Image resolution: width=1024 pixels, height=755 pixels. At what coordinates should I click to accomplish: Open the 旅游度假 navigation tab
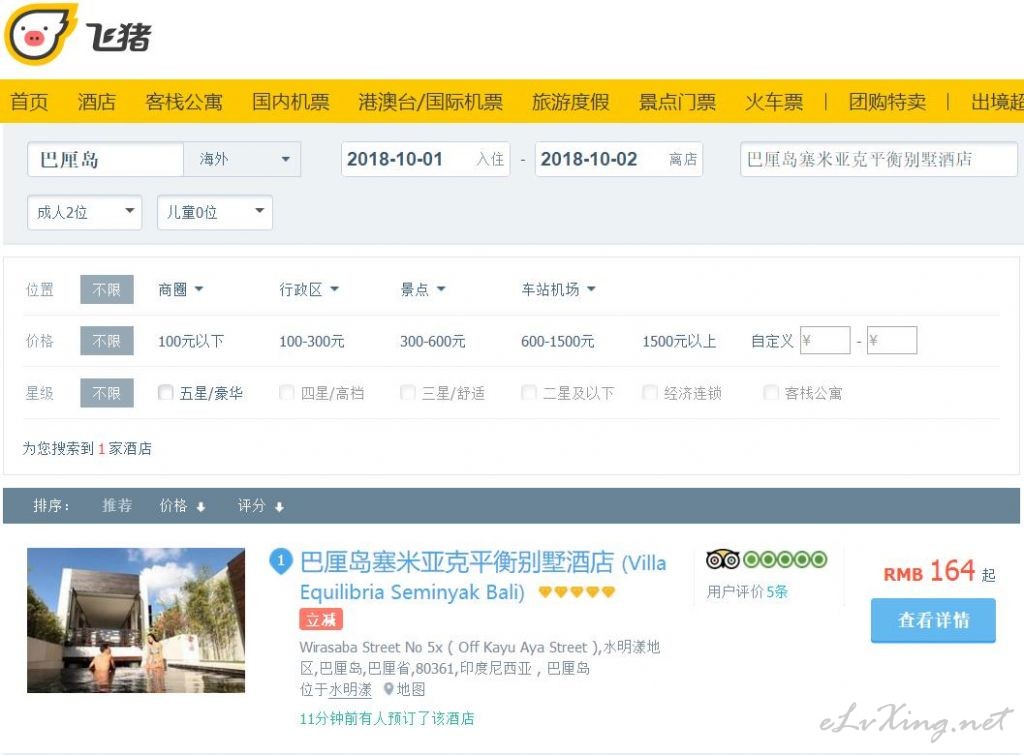pyautogui.click(x=571, y=102)
